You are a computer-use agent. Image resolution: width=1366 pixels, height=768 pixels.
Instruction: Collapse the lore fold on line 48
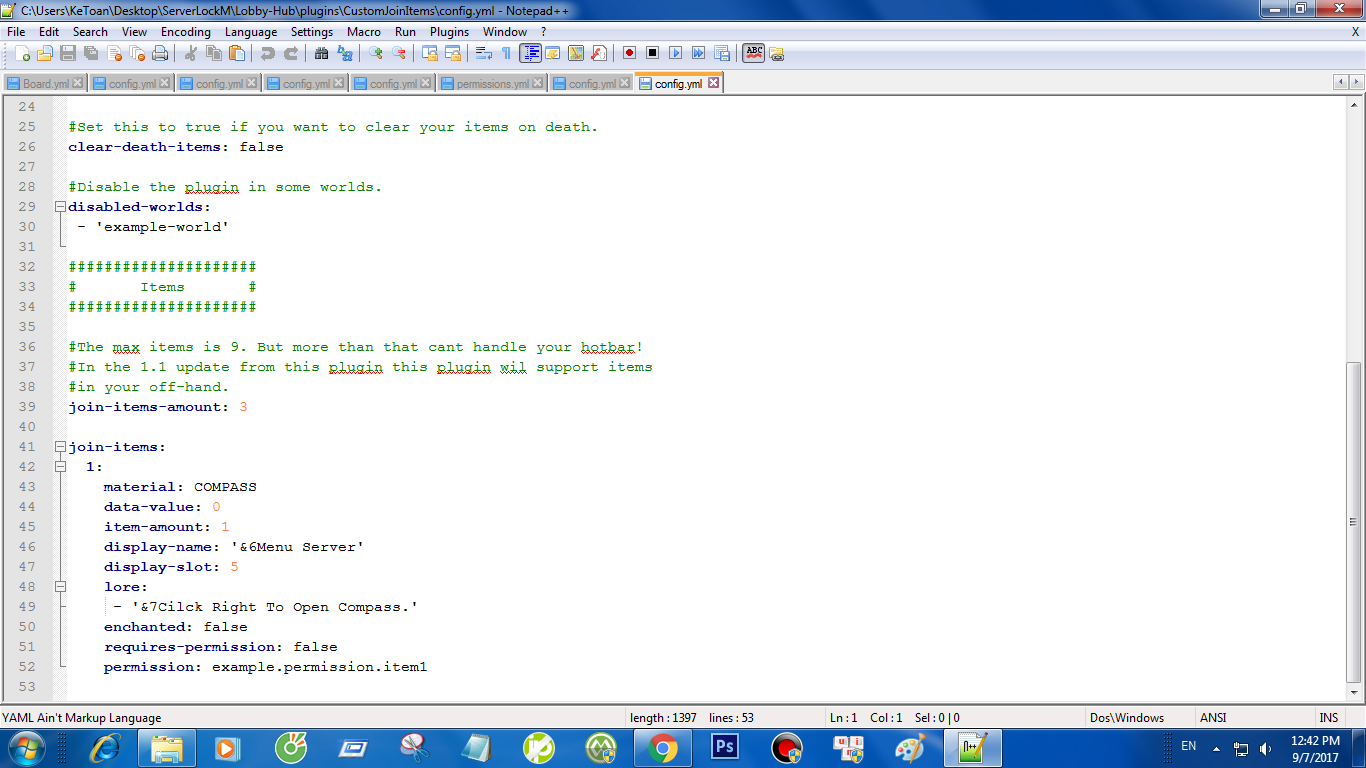tap(60, 587)
